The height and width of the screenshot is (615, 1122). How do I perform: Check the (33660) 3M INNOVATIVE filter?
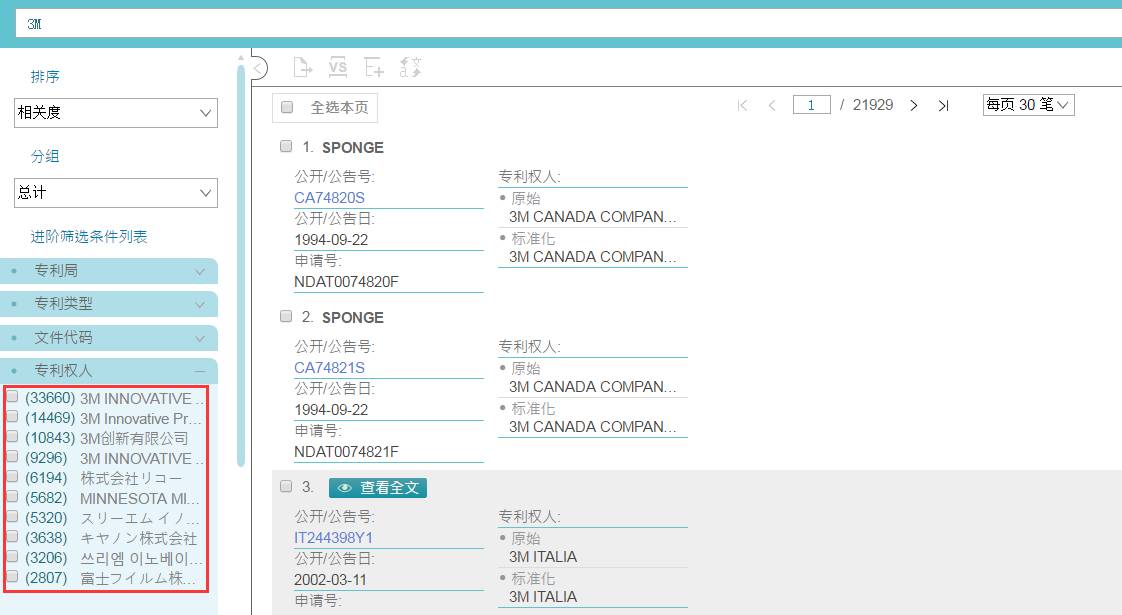pos(12,397)
